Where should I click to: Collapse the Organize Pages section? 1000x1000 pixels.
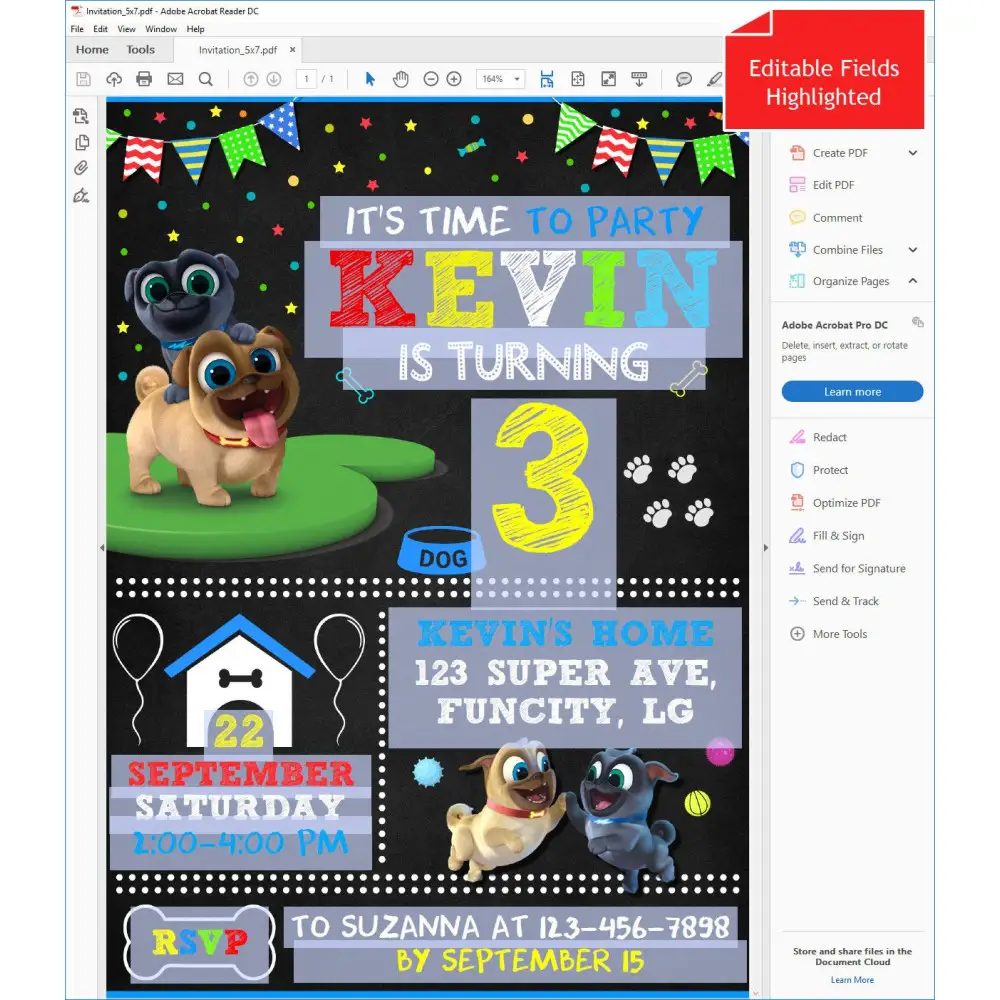pos(912,281)
